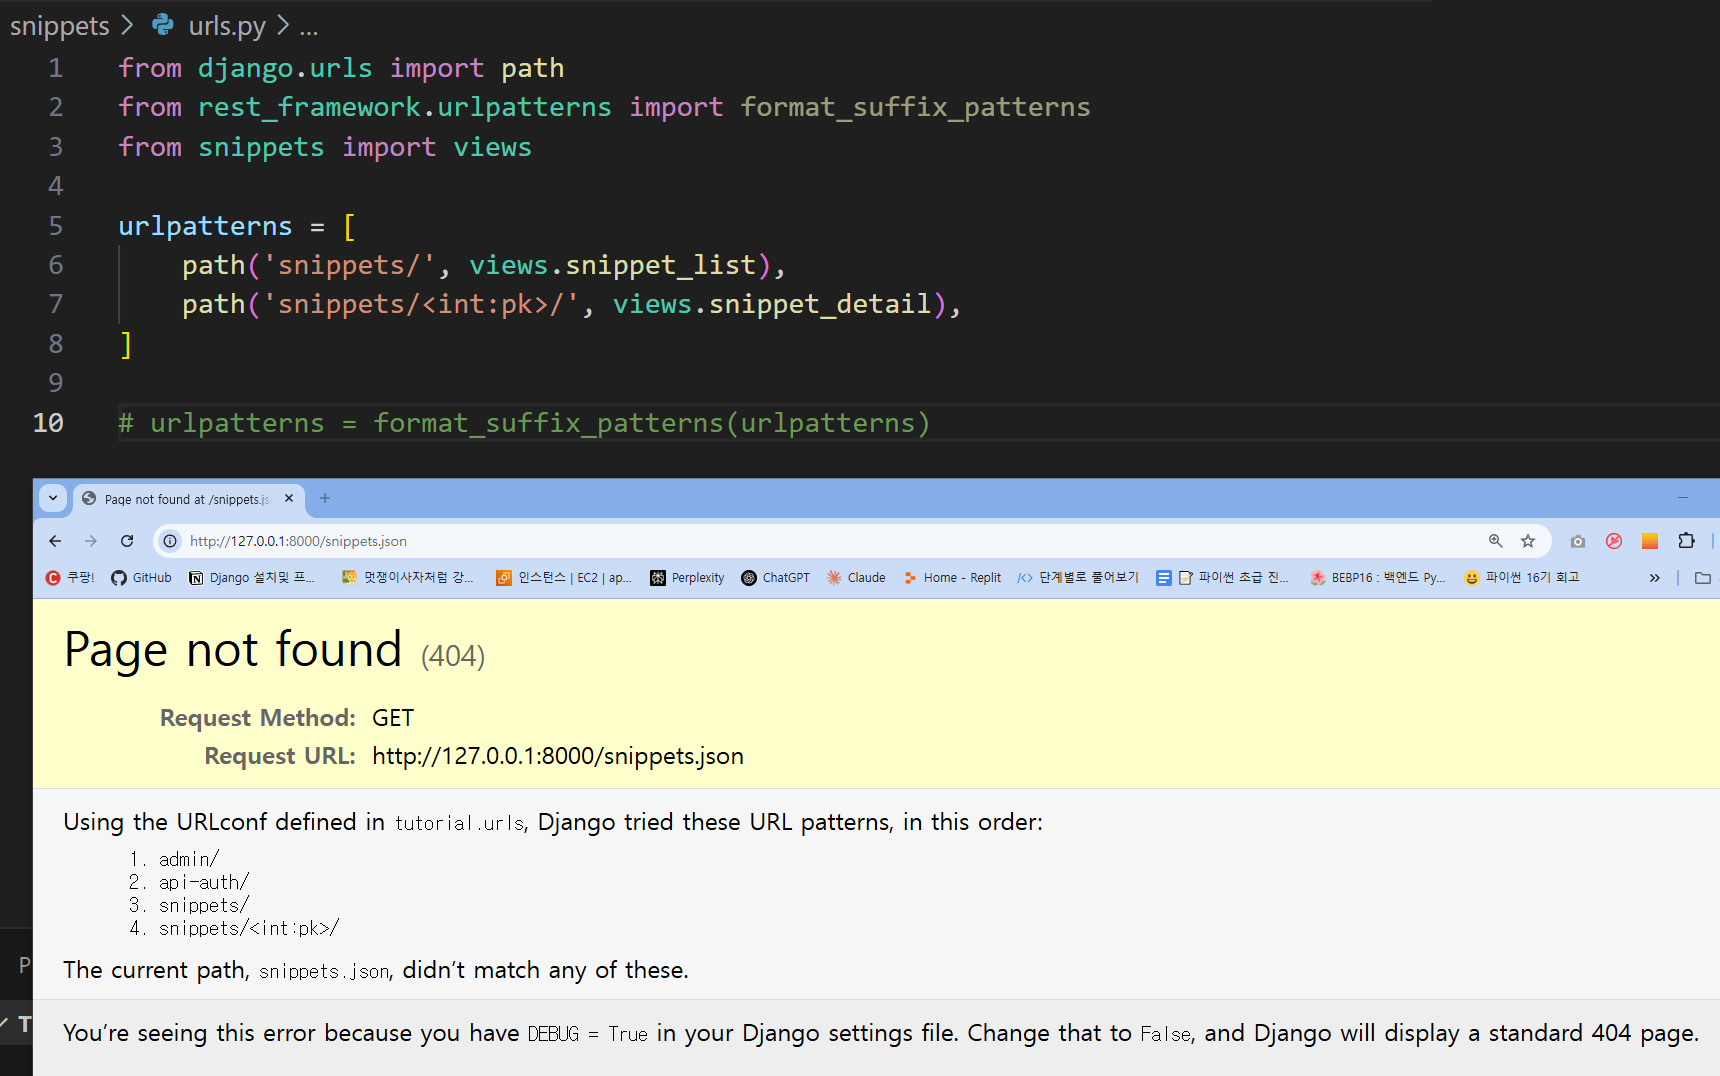Click the line number 5 in gutter
This screenshot has height=1076, width=1720.
55,226
